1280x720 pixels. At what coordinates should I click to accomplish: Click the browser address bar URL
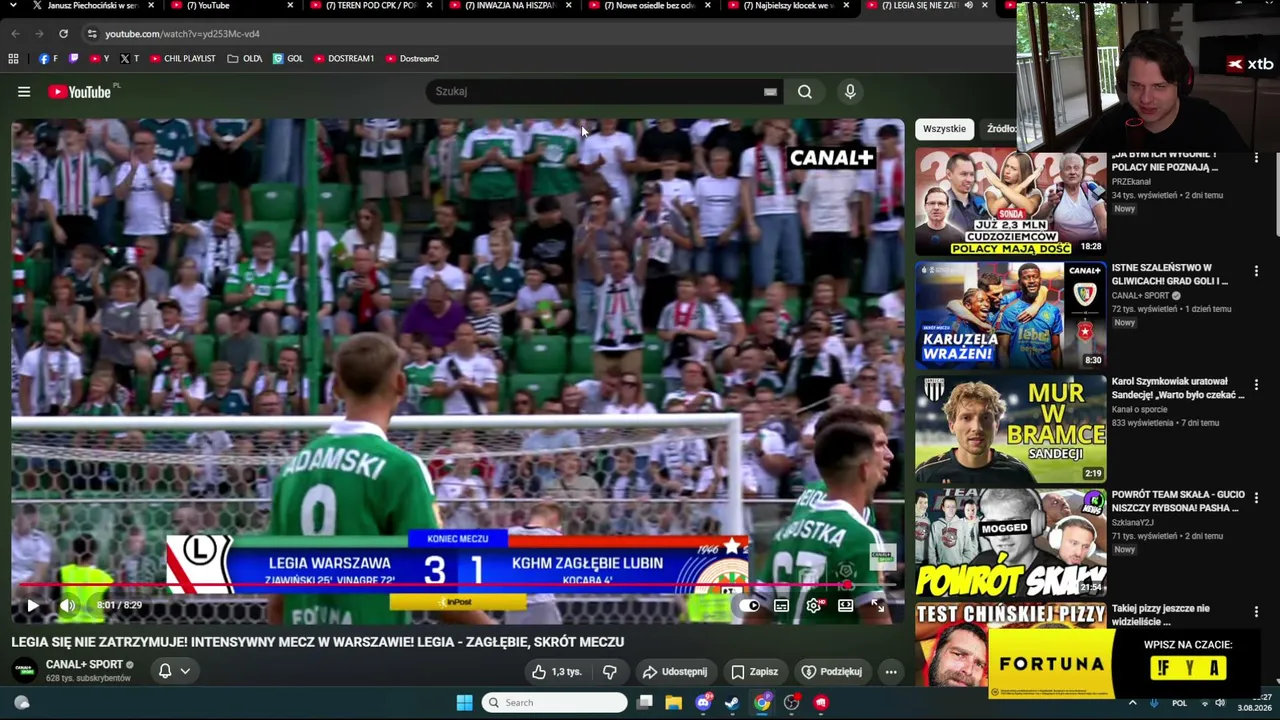coord(182,34)
